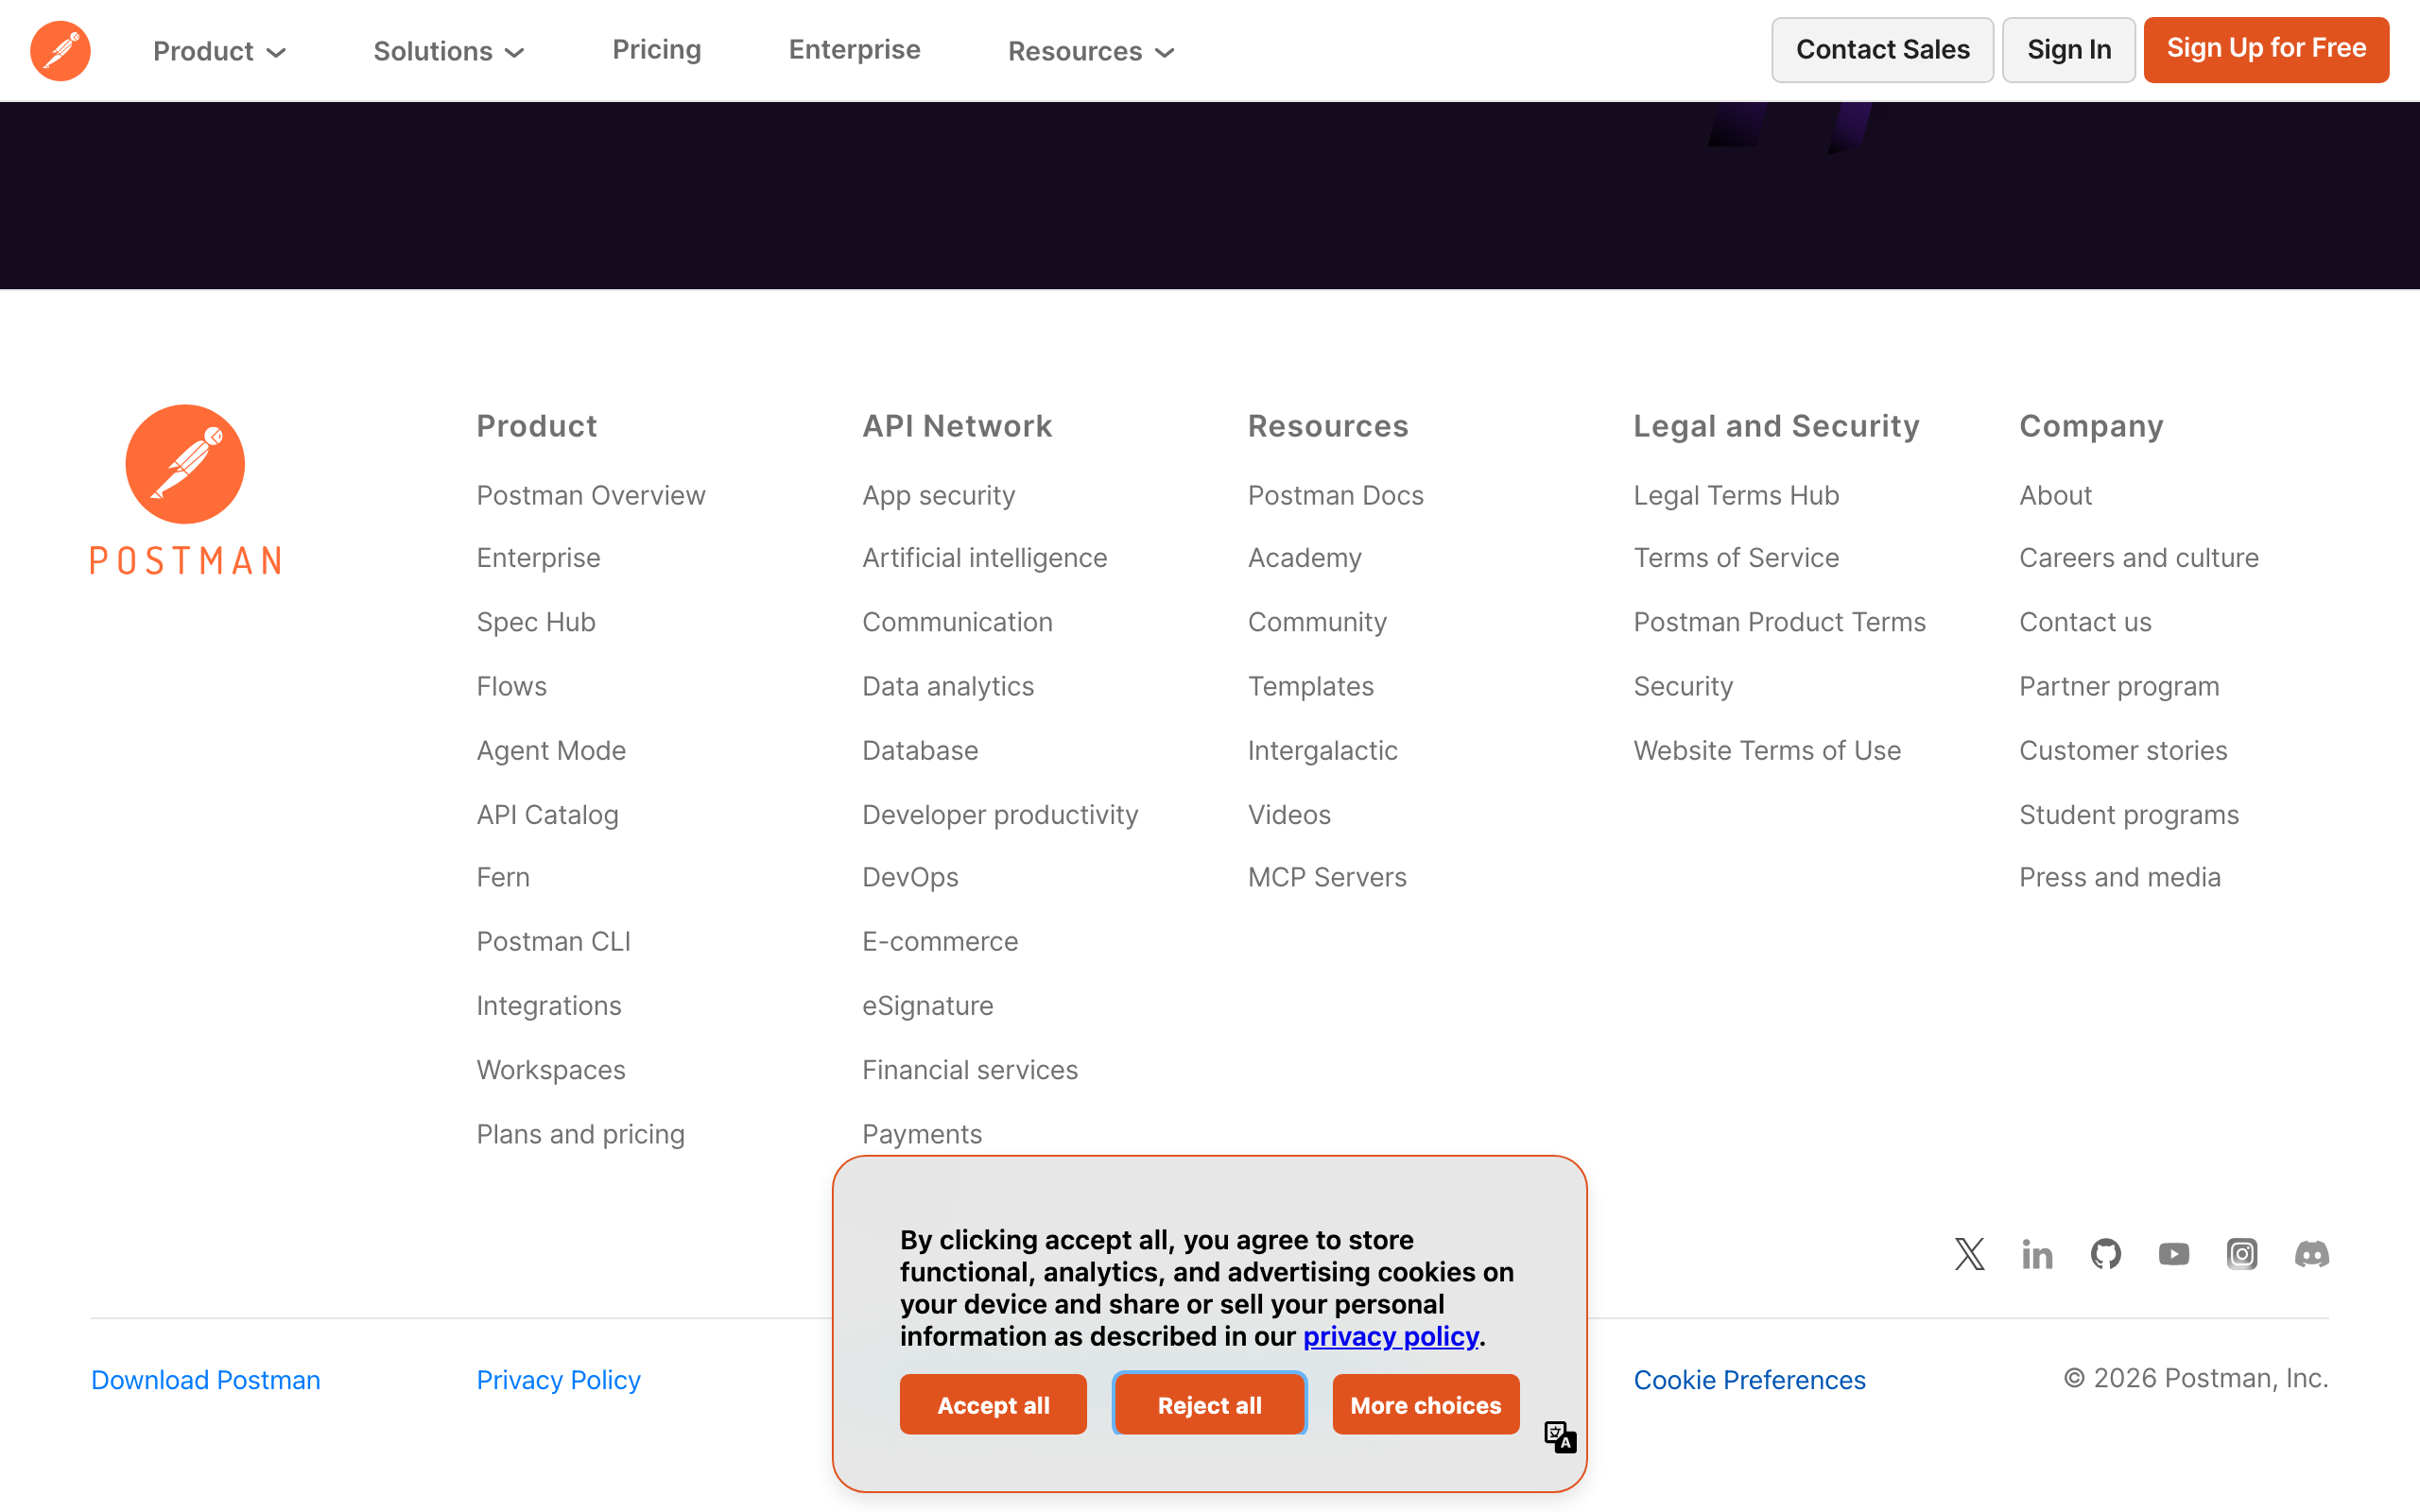This screenshot has height=1512, width=2420.
Task: Open the MCP Servers footer link
Action: [x=1326, y=877]
